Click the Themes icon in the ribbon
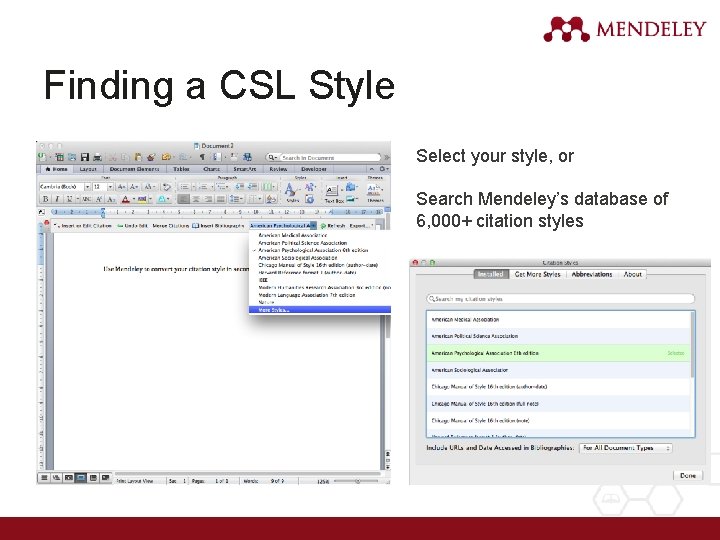Image resolution: width=720 pixels, height=540 pixels. click(375, 192)
